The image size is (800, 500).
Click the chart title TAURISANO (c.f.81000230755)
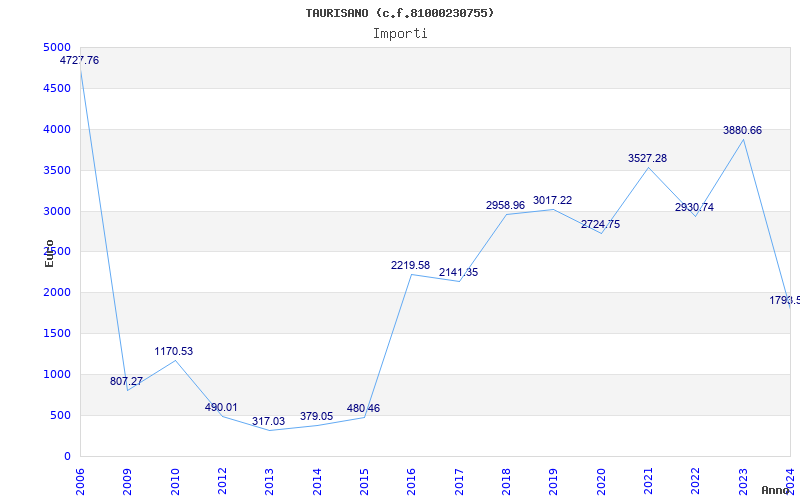pyautogui.click(x=400, y=13)
